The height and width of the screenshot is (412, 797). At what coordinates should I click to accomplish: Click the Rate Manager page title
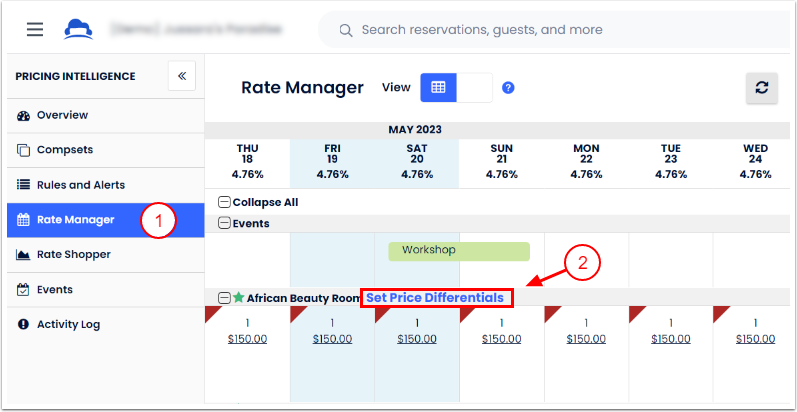(302, 88)
